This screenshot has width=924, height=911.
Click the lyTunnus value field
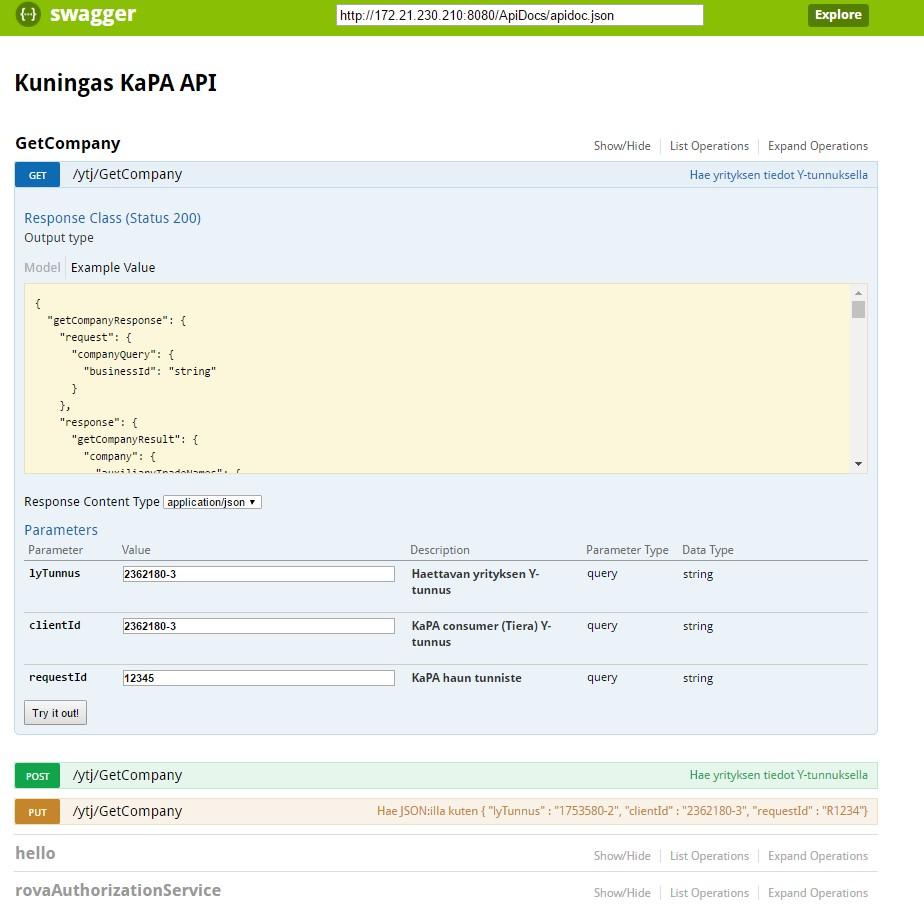click(259, 574)
